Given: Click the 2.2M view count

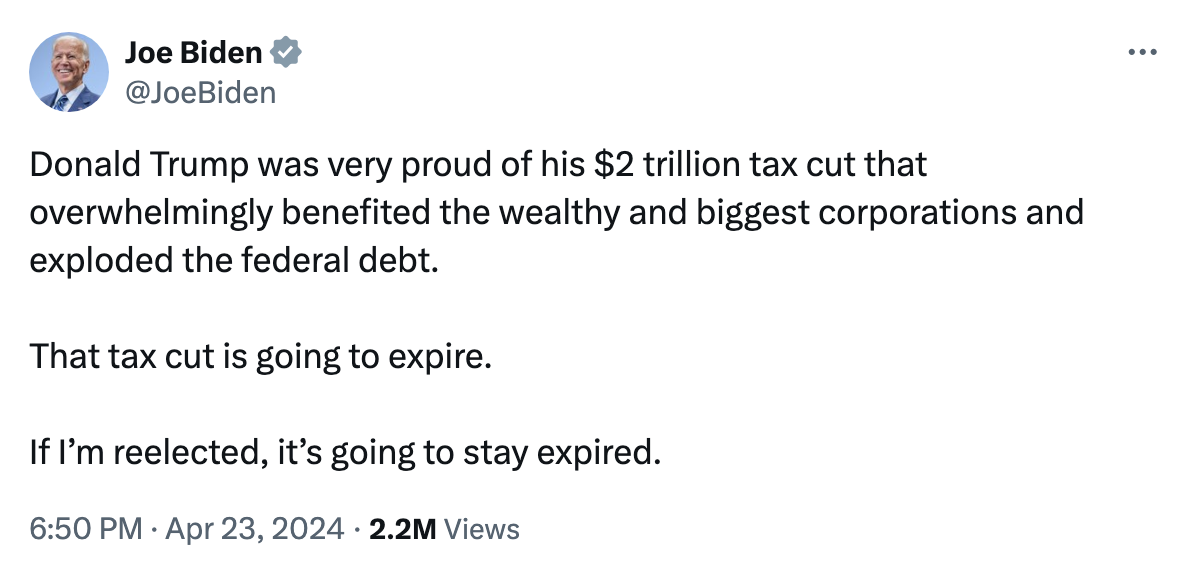Looking at the screenshot, I should coord(402,529).
